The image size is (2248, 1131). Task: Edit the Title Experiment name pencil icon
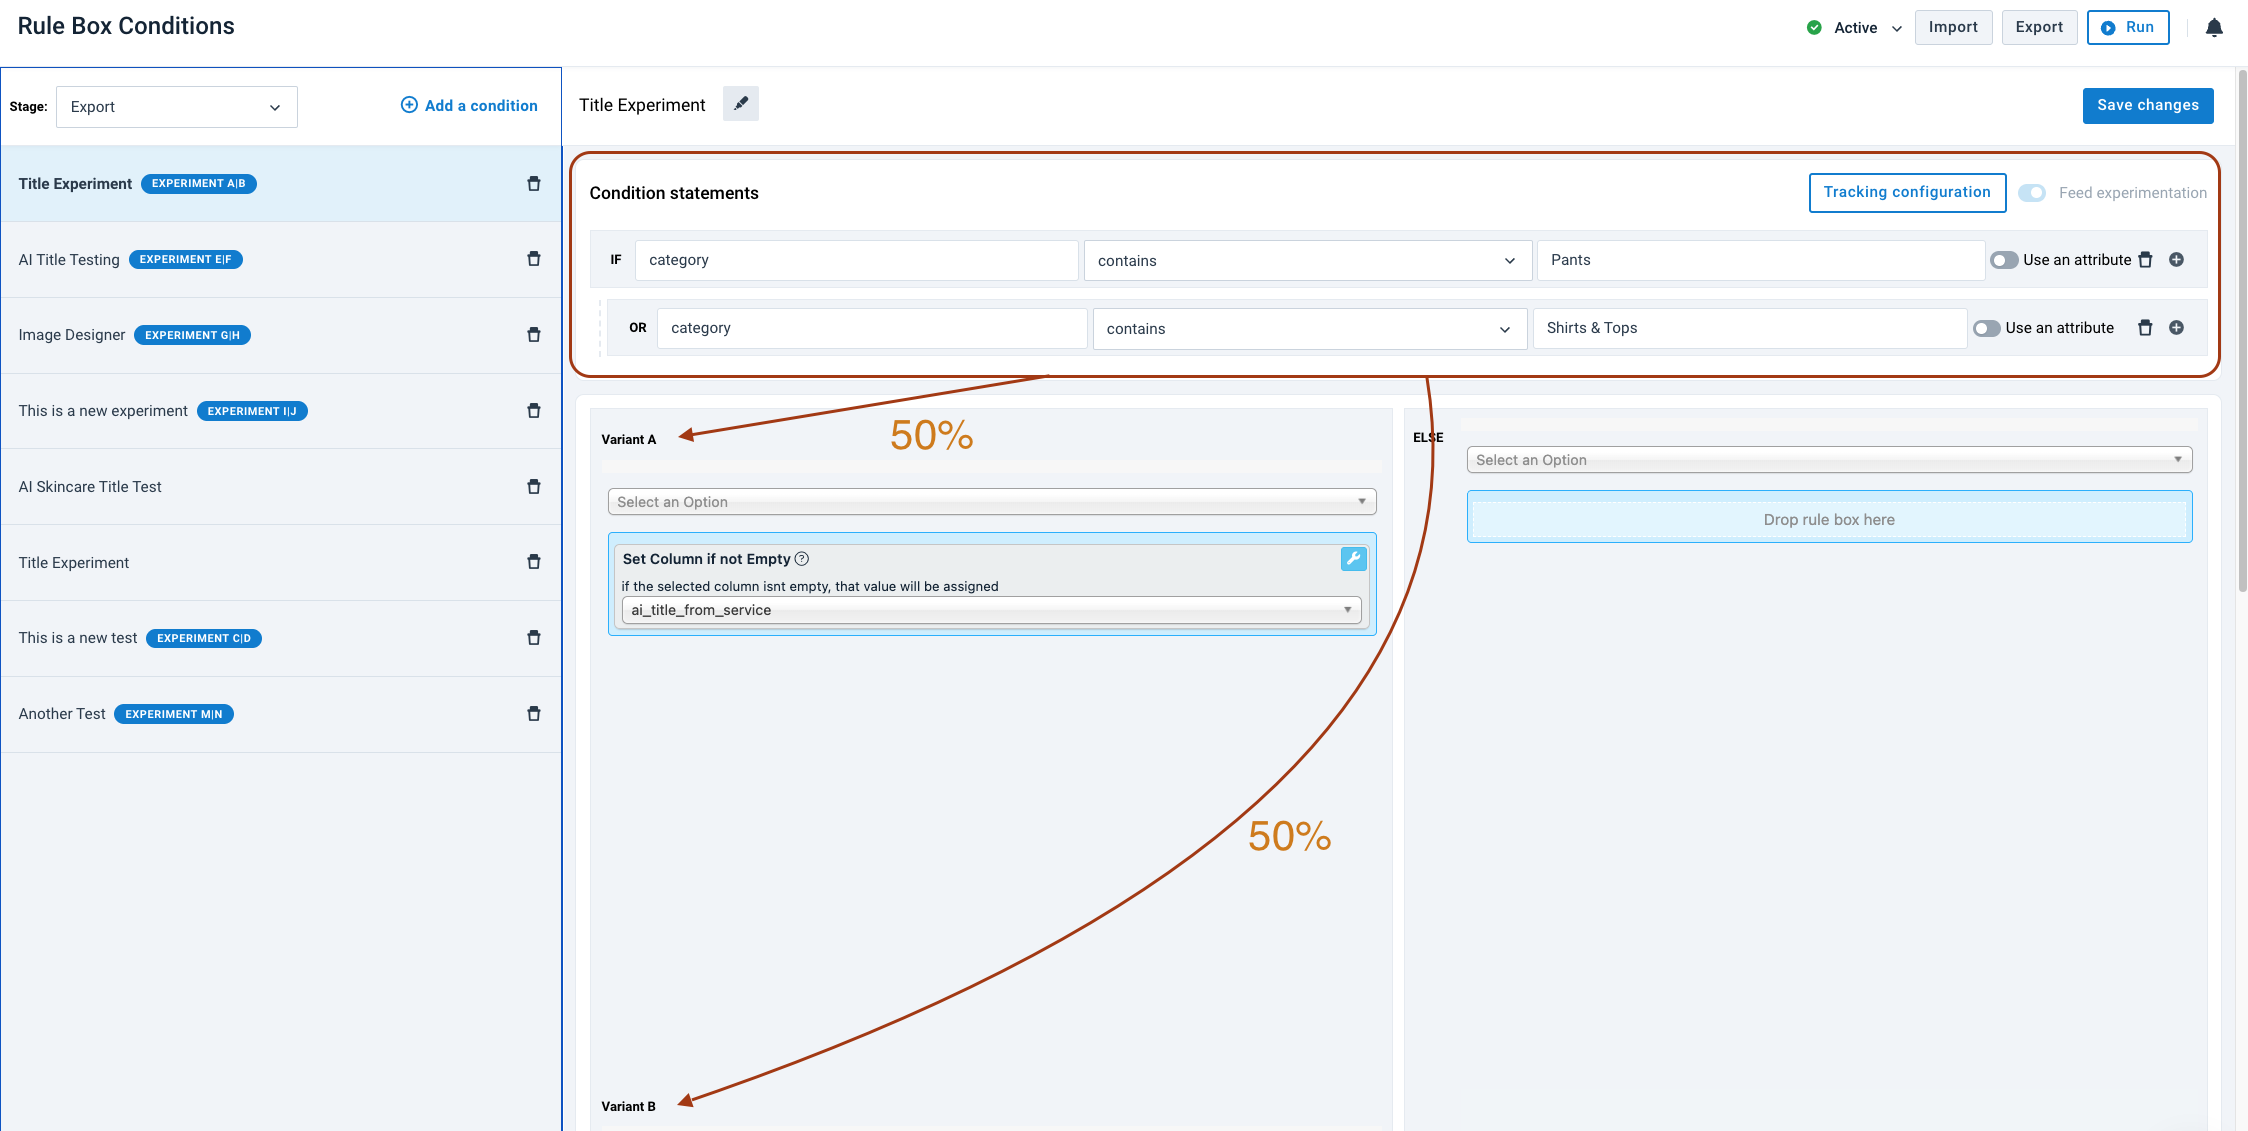(x=741, y=104)
